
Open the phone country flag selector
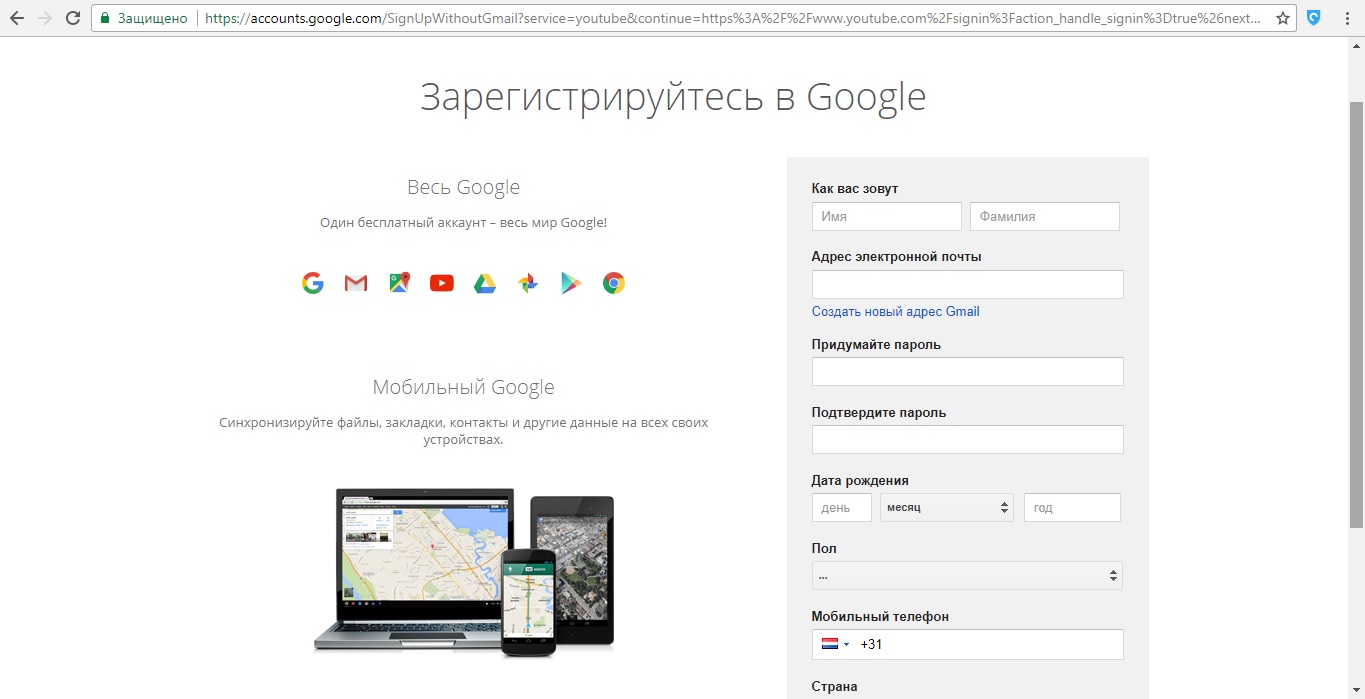(835, 645)
